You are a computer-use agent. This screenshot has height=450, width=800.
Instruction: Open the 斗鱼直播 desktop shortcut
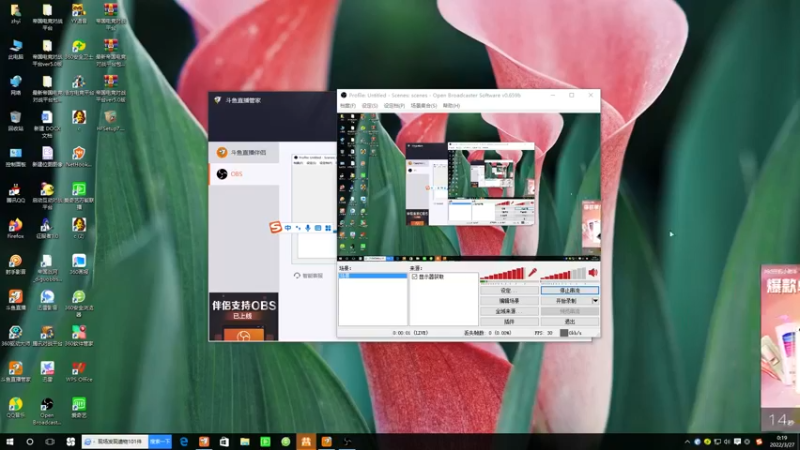[15, 300]
